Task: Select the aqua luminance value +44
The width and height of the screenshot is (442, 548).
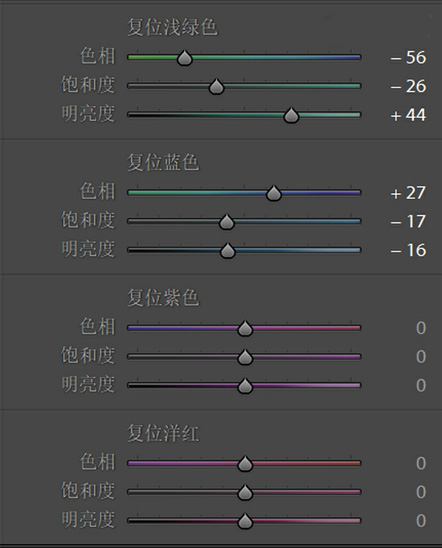Action: (408, 115)
